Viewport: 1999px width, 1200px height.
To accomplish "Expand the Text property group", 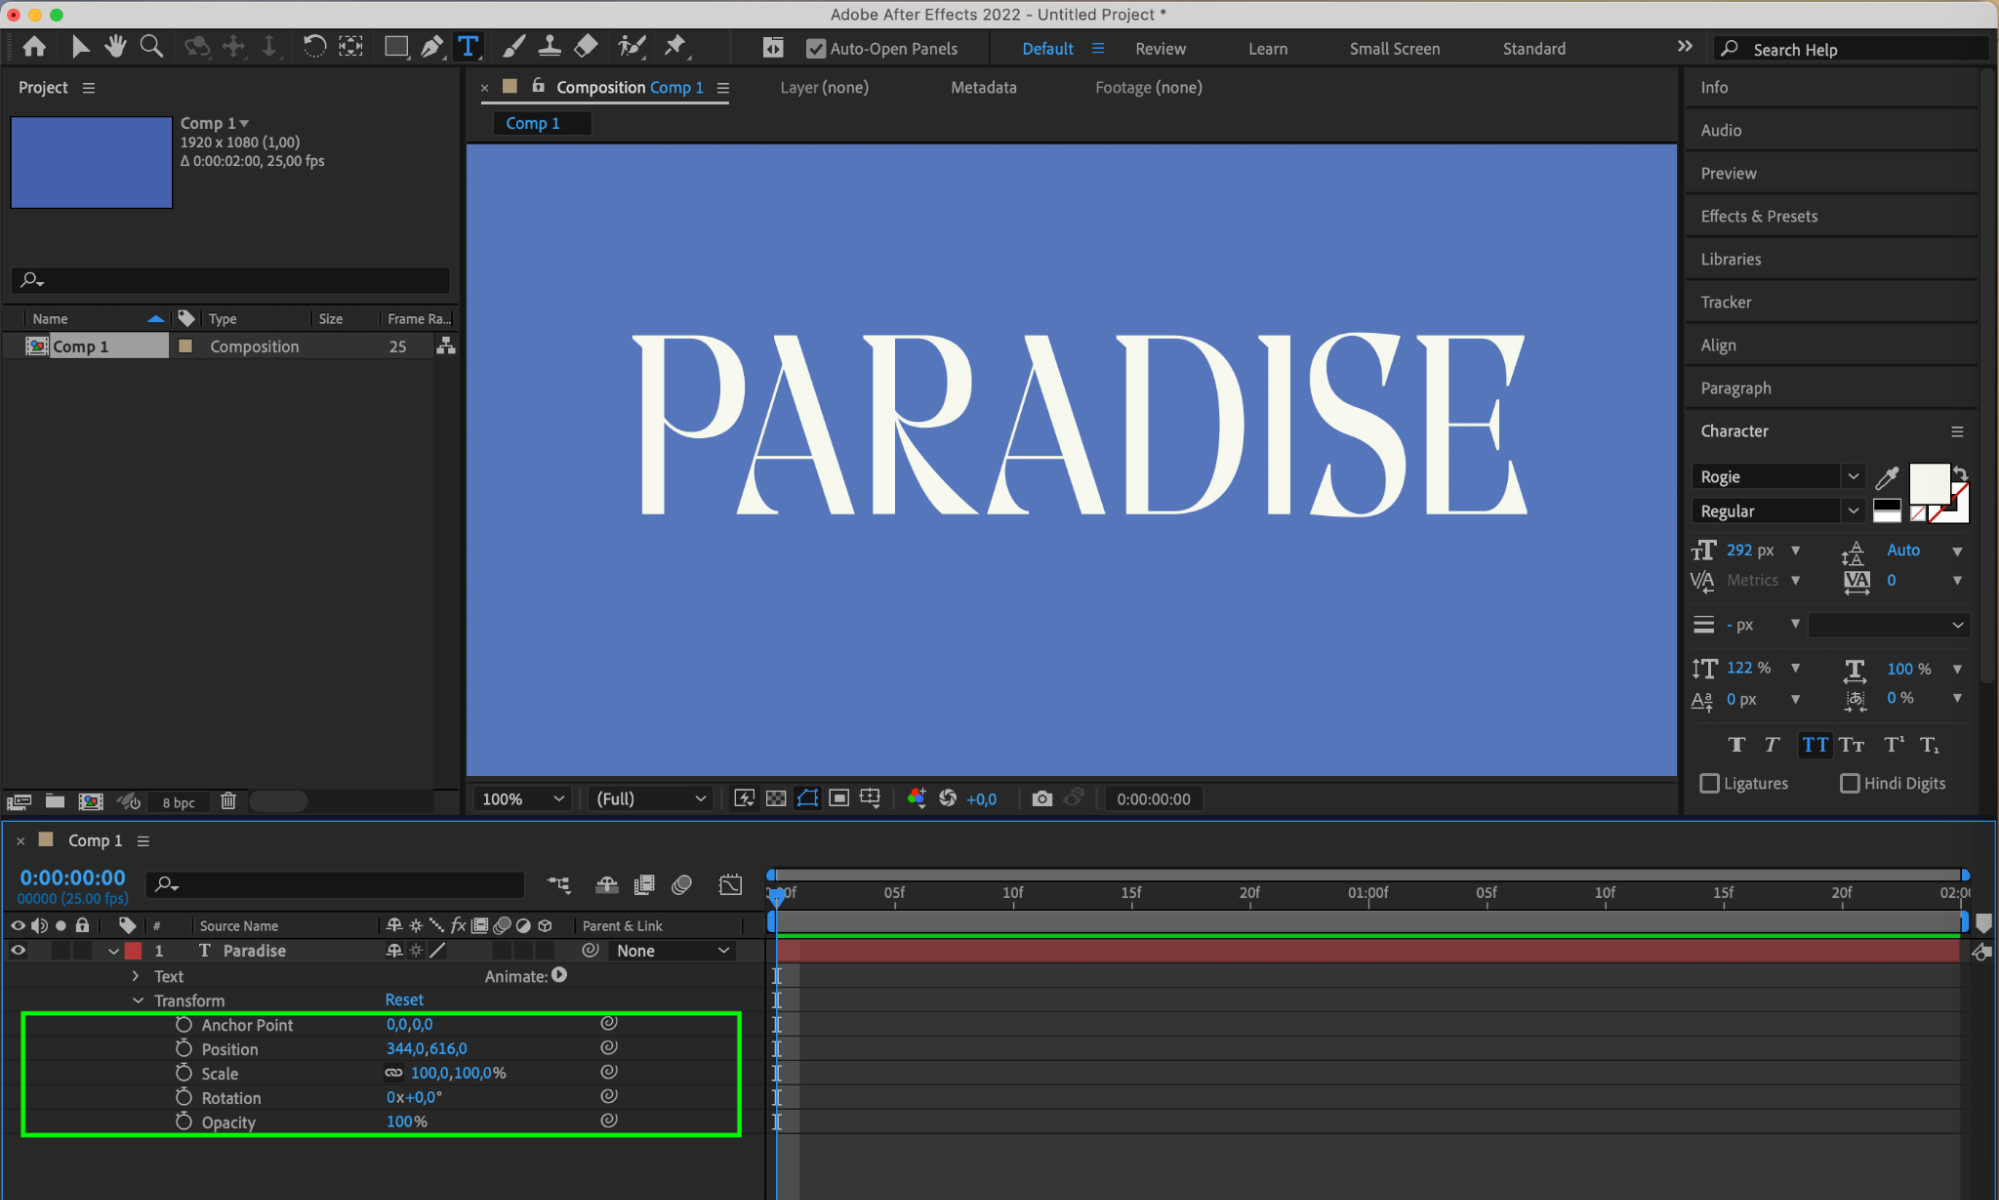I will point(136,976).
